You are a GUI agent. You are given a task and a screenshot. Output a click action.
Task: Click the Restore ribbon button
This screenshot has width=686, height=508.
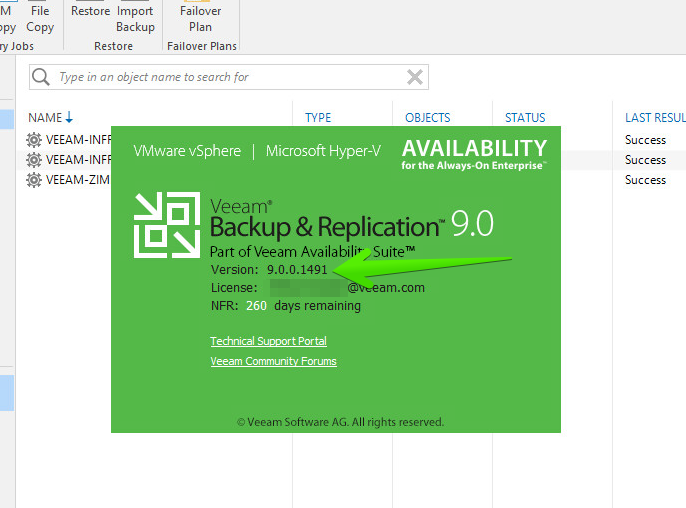coord(91,11)
